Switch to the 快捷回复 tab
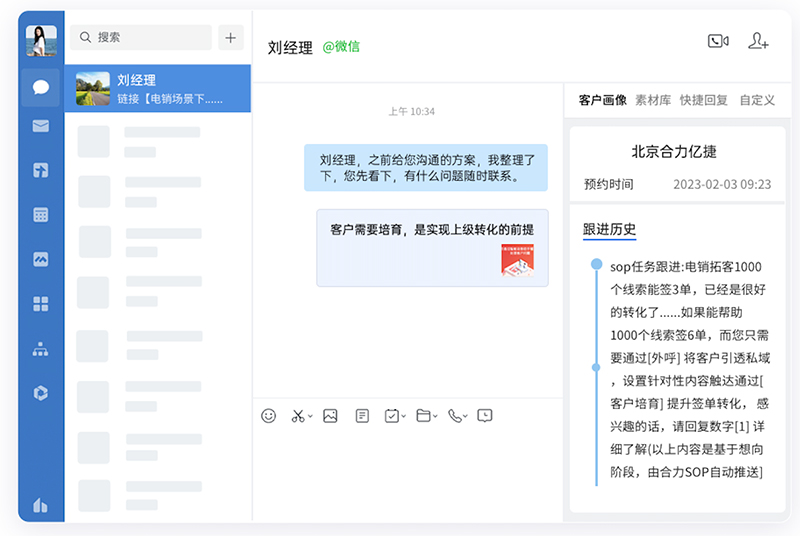This screenshot has height=536, width=800. point(704,100)
